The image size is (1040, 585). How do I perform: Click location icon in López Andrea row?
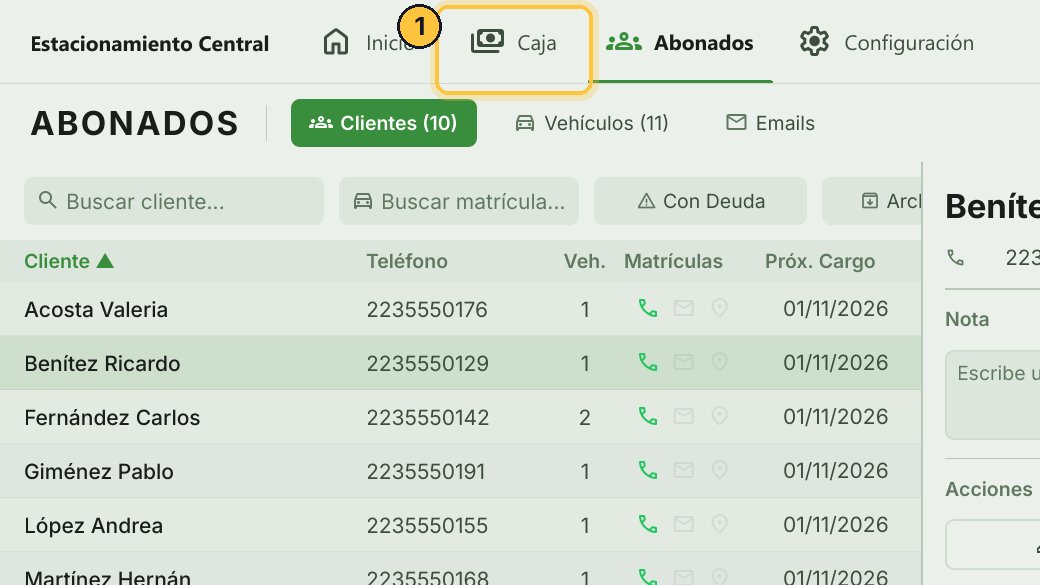[719, 525]
